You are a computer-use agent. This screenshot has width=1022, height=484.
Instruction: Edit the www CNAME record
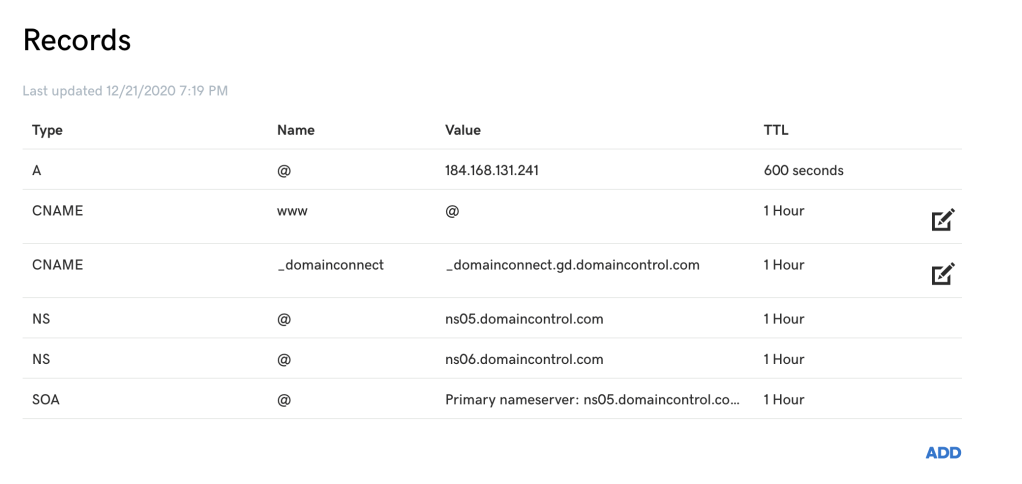click(943, 219)
